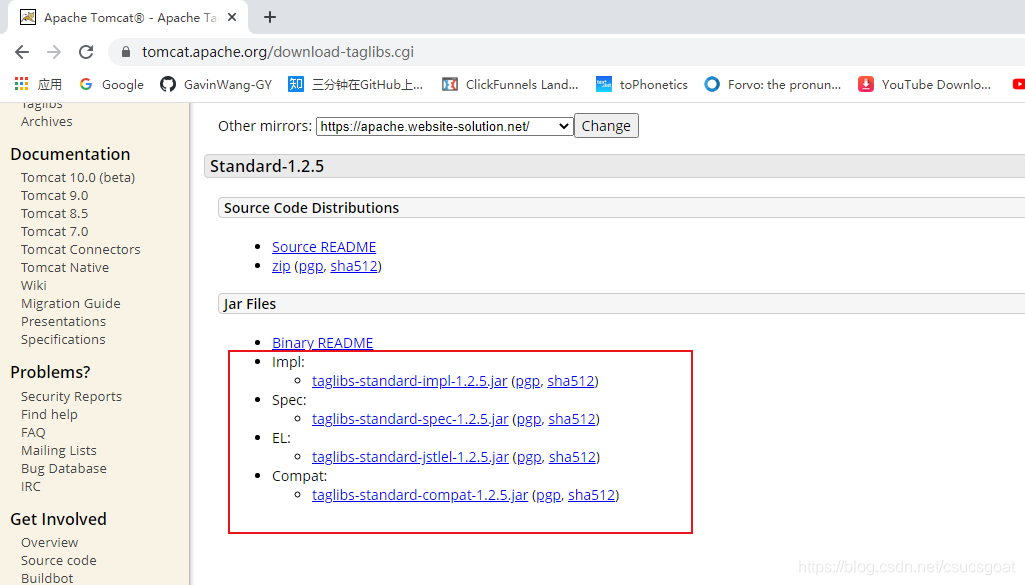The image size is (1025, 585).
Task: Open the toPhonetics bookmark
Action: coord(642,84)
